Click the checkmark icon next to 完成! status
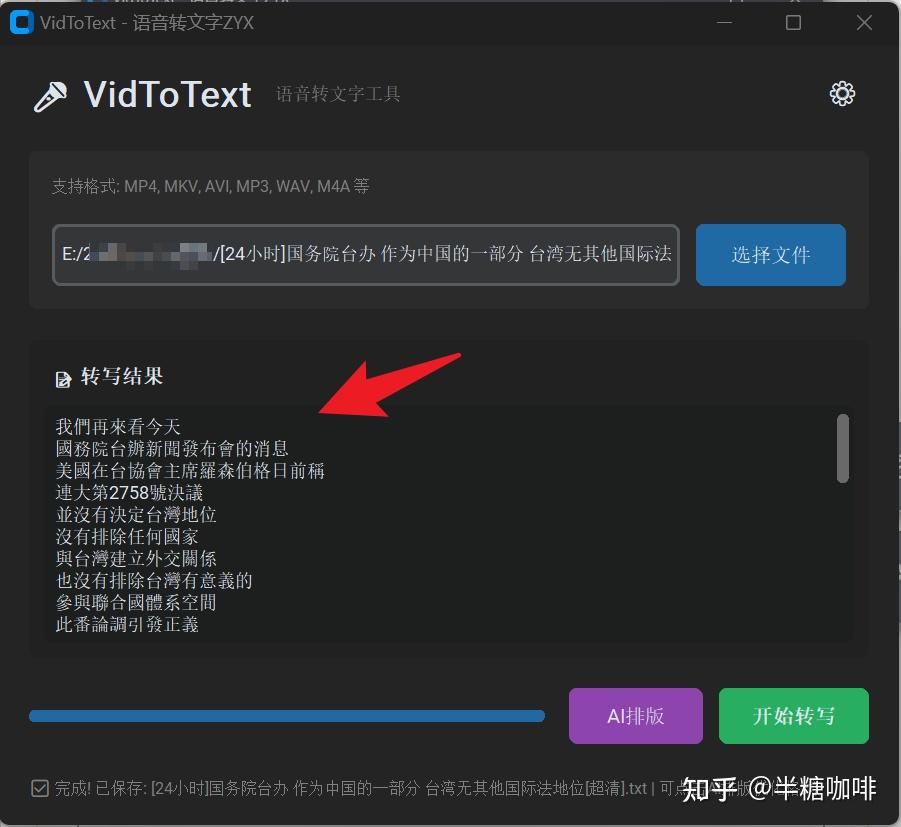Screen dimensions: 901x827 [x=40, y=788]
